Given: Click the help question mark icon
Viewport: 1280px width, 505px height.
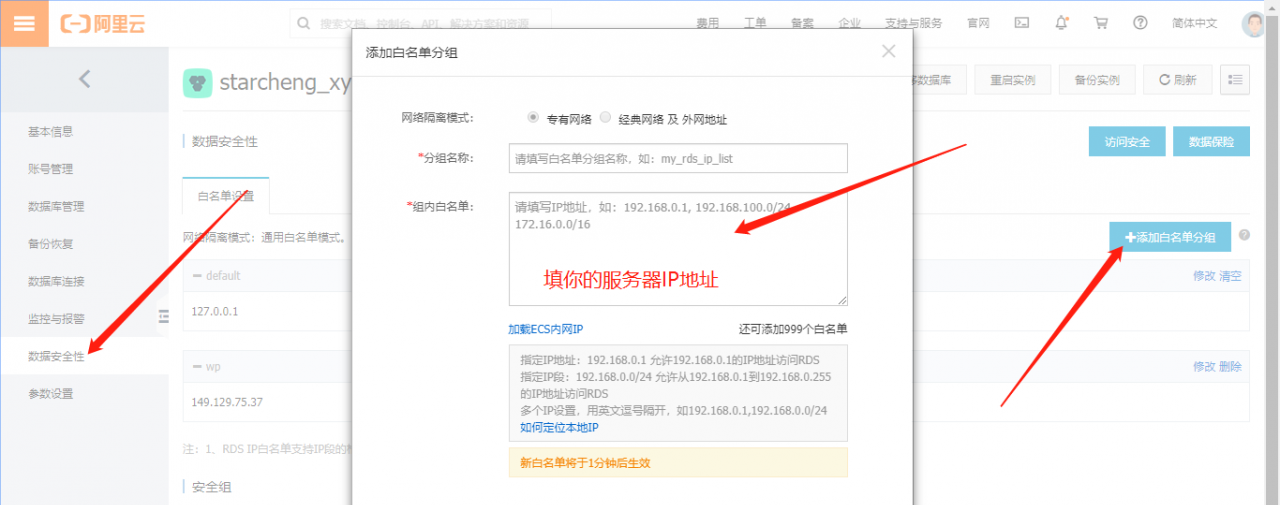Looking at the screenshot, I should coord(1140,23).
